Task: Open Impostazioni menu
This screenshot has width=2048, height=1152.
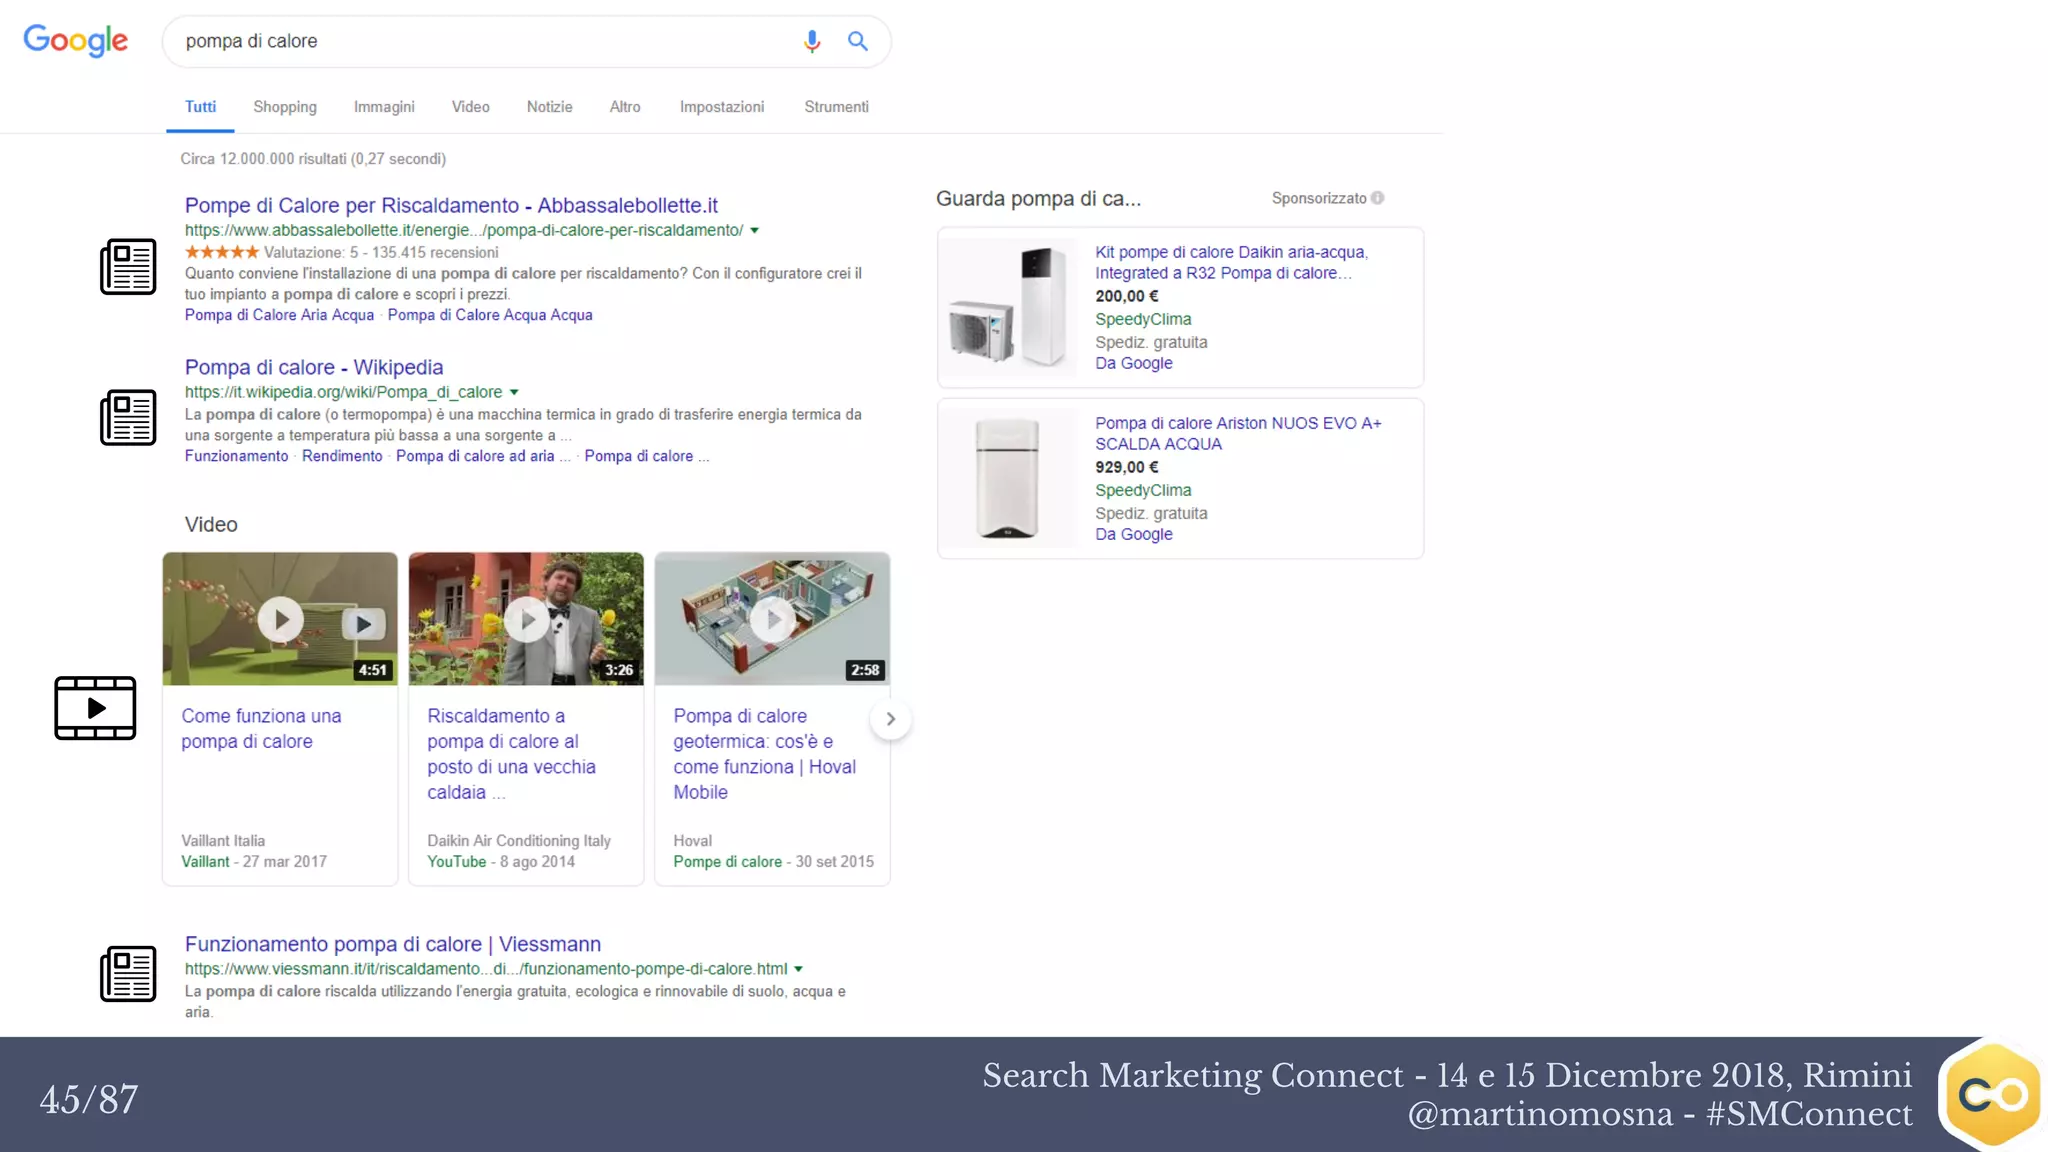Action: [722, 107]
